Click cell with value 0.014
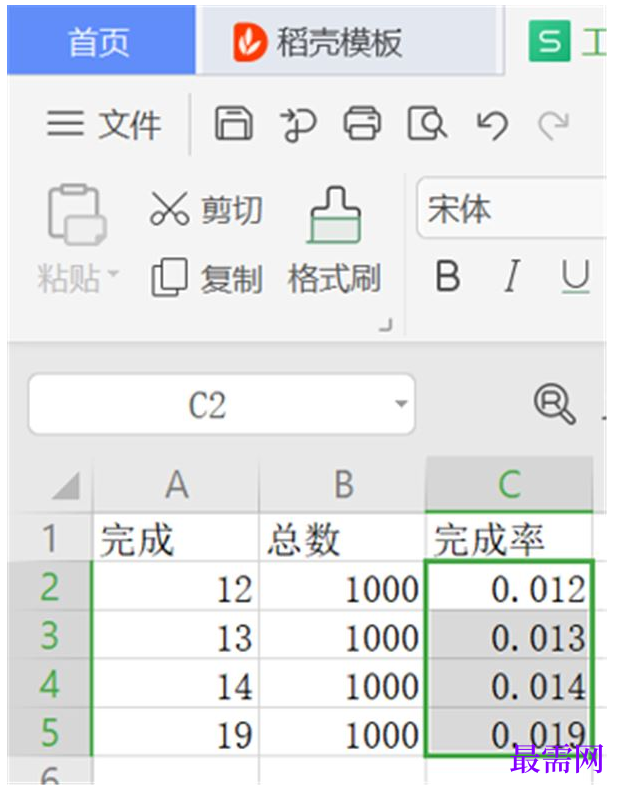This screenshot has width=622, height=790. pyautogui.click(x=509, y=683)
